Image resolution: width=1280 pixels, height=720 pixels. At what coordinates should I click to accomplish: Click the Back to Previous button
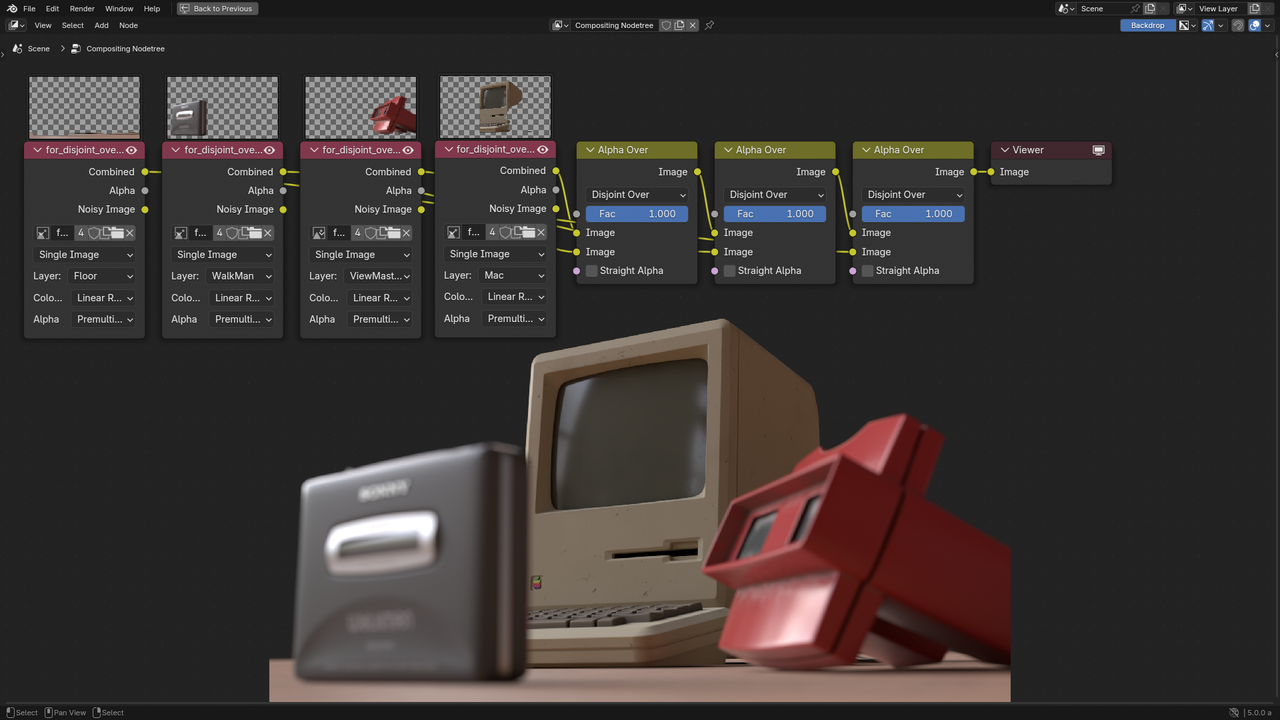point(217,8)
